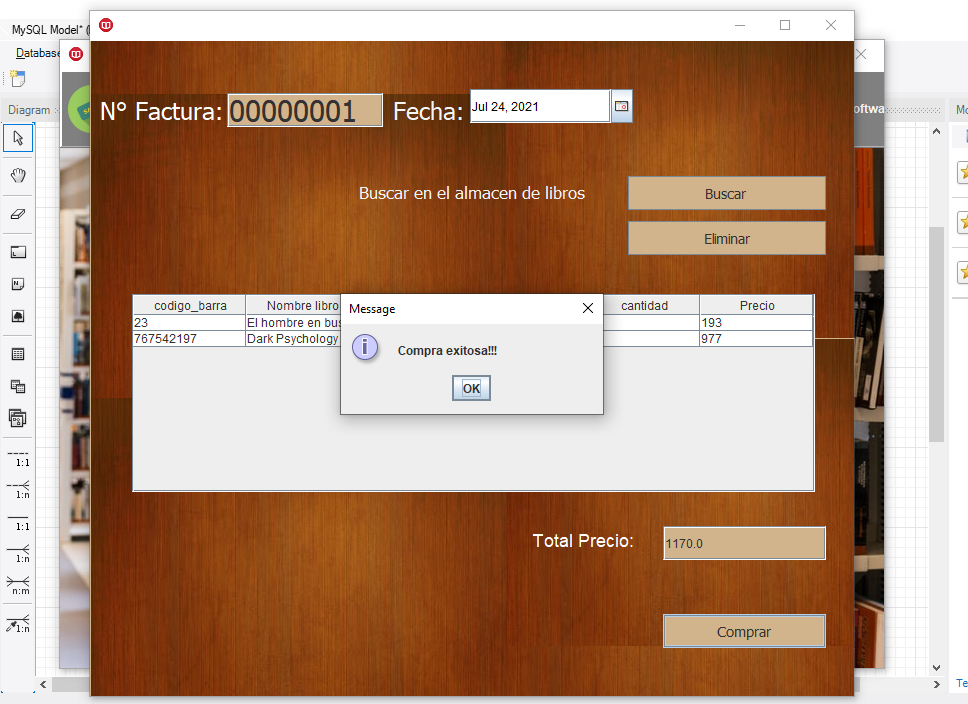The width and height of the screenshot is (968, 704).
Task: Open the Database menu in Workbench
Action: 37,53
